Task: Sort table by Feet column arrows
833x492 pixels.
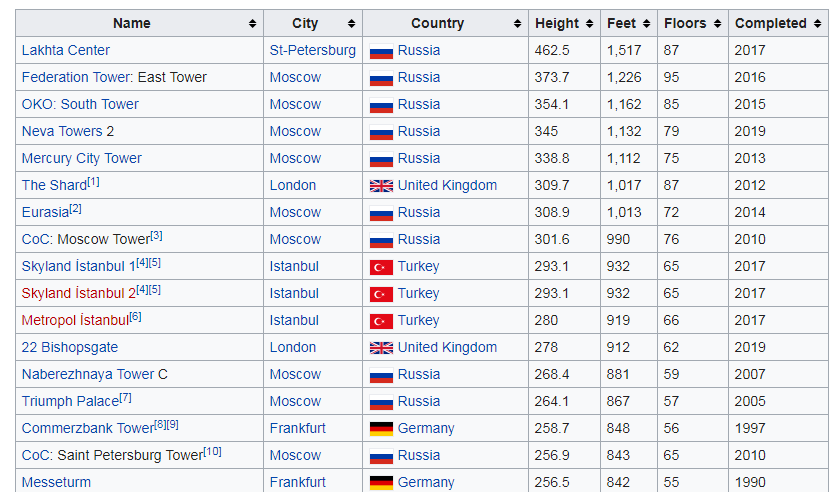Action: point(646,23)
